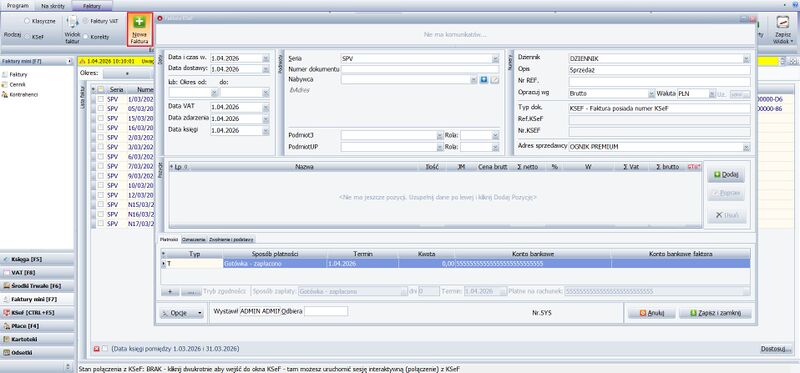Tick the checkbox for invoice 05/03/202 row

click(101, 108)
